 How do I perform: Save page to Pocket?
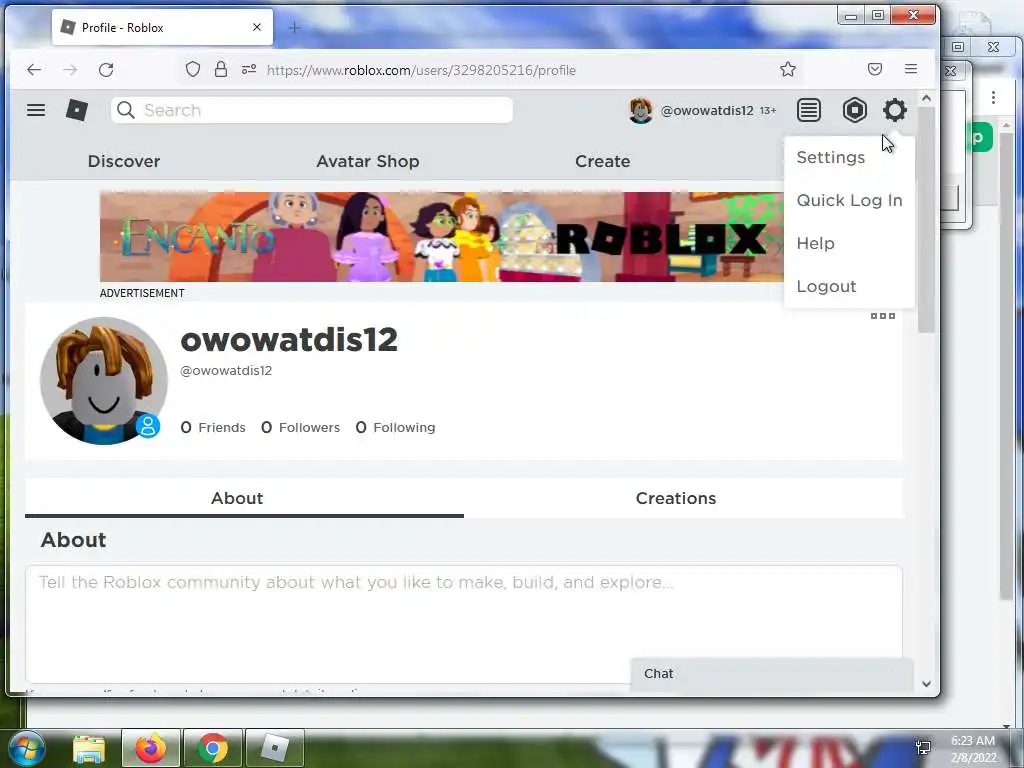(874, 69)
